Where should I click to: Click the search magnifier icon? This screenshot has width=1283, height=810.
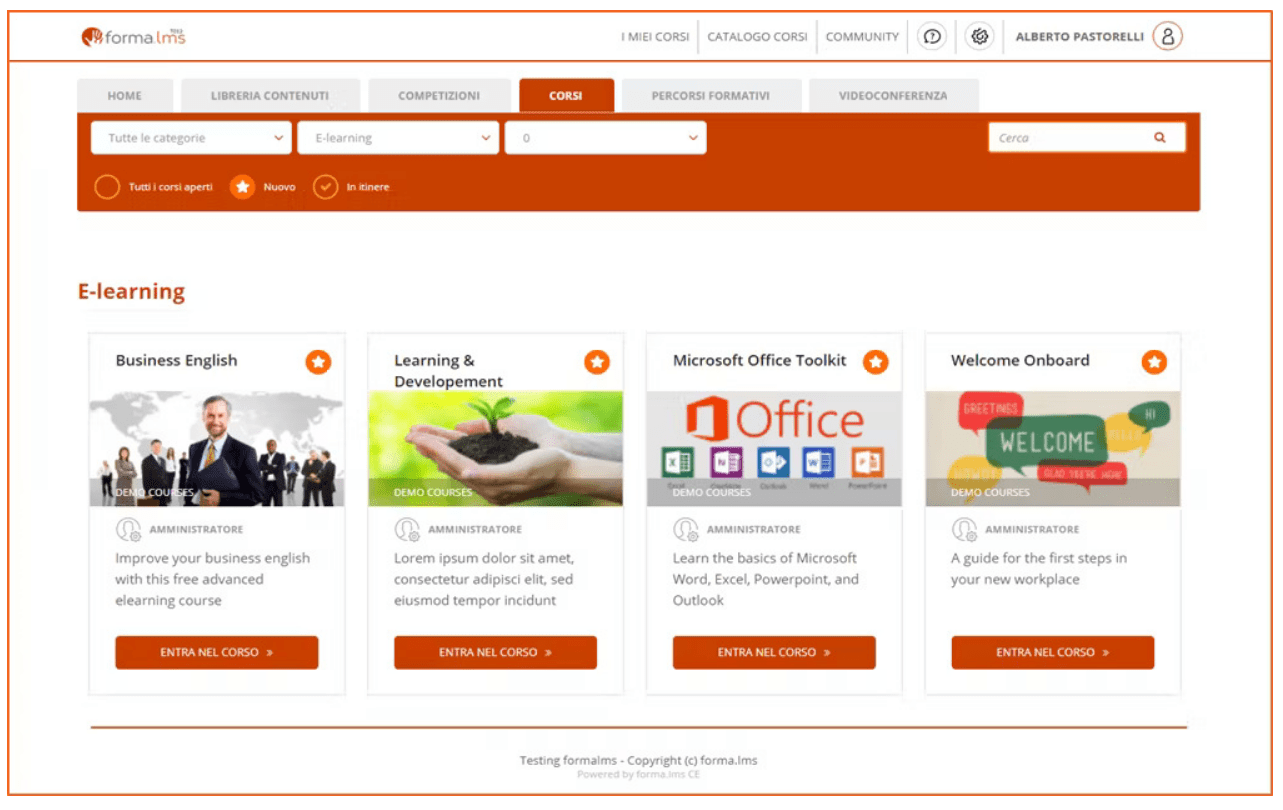coord(1159,138)
